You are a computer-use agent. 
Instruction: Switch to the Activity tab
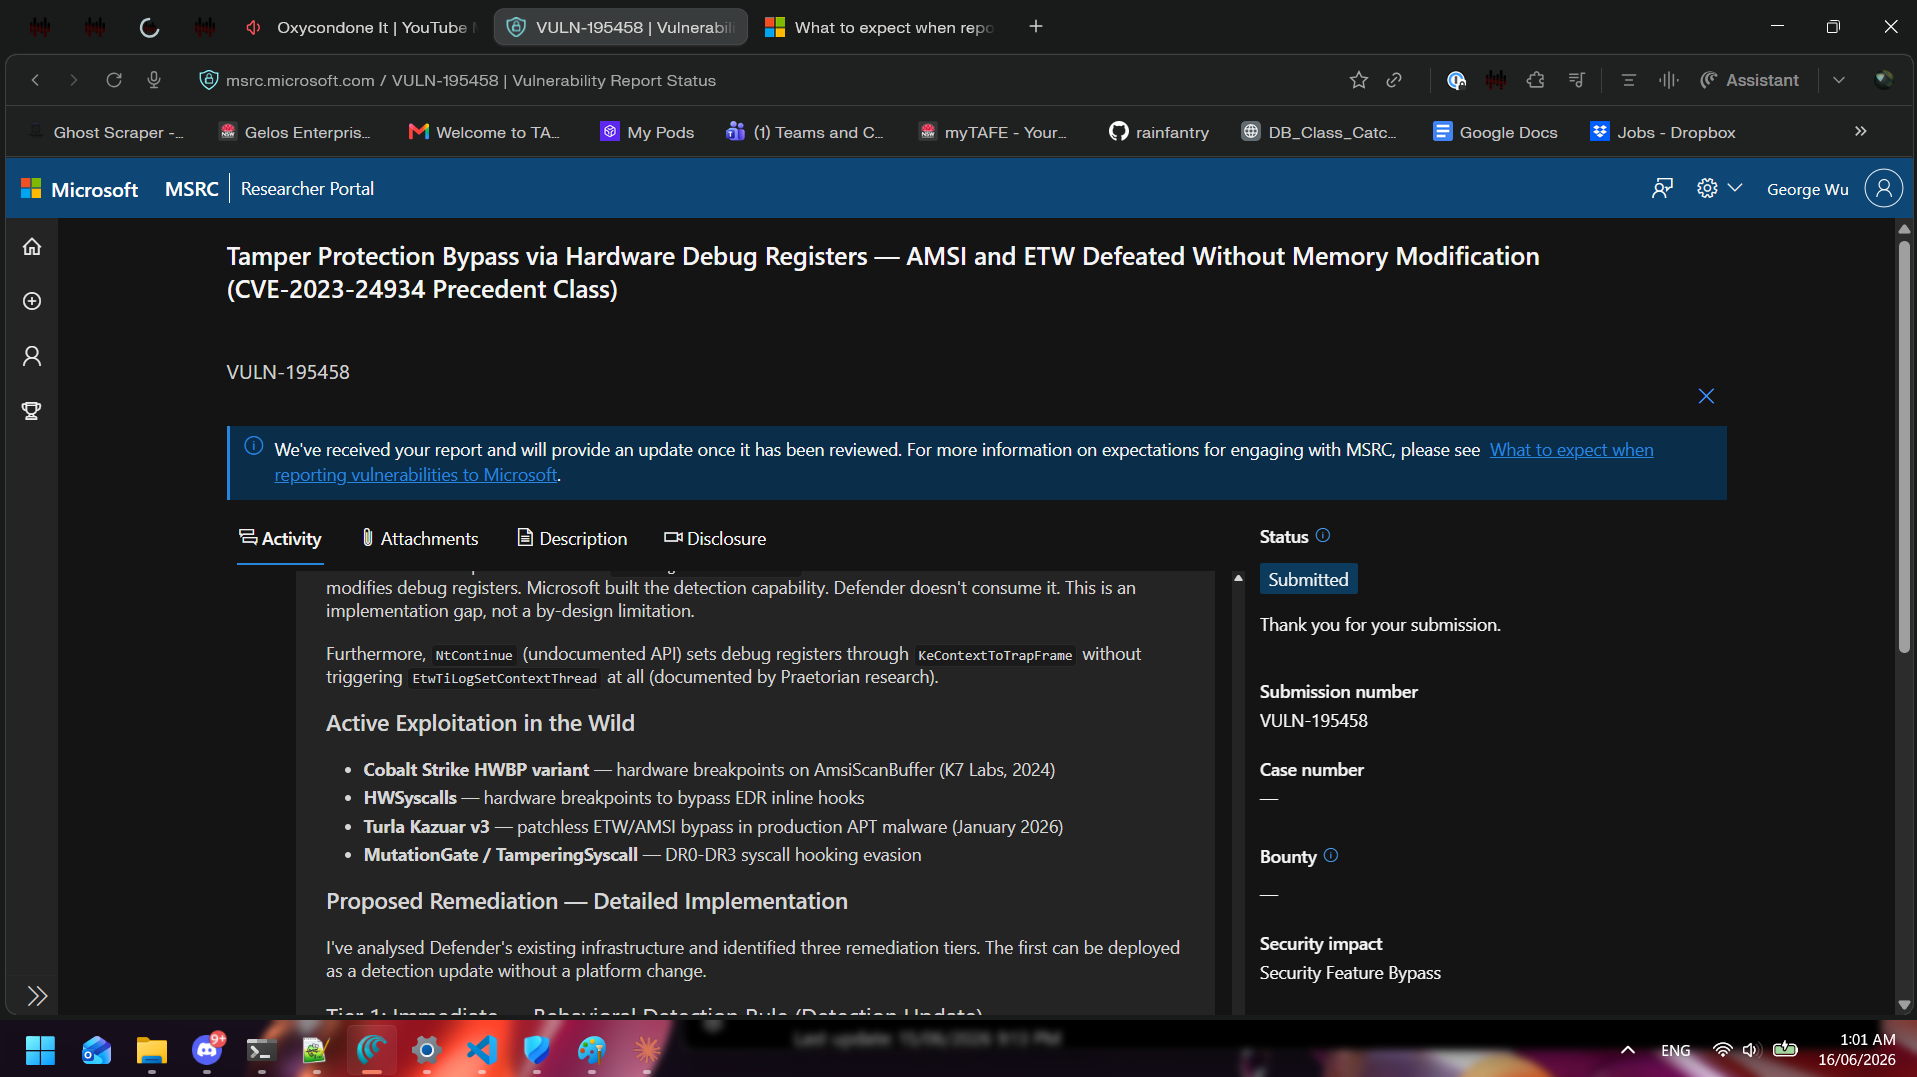pyautogui.click(x=280, y=539)
